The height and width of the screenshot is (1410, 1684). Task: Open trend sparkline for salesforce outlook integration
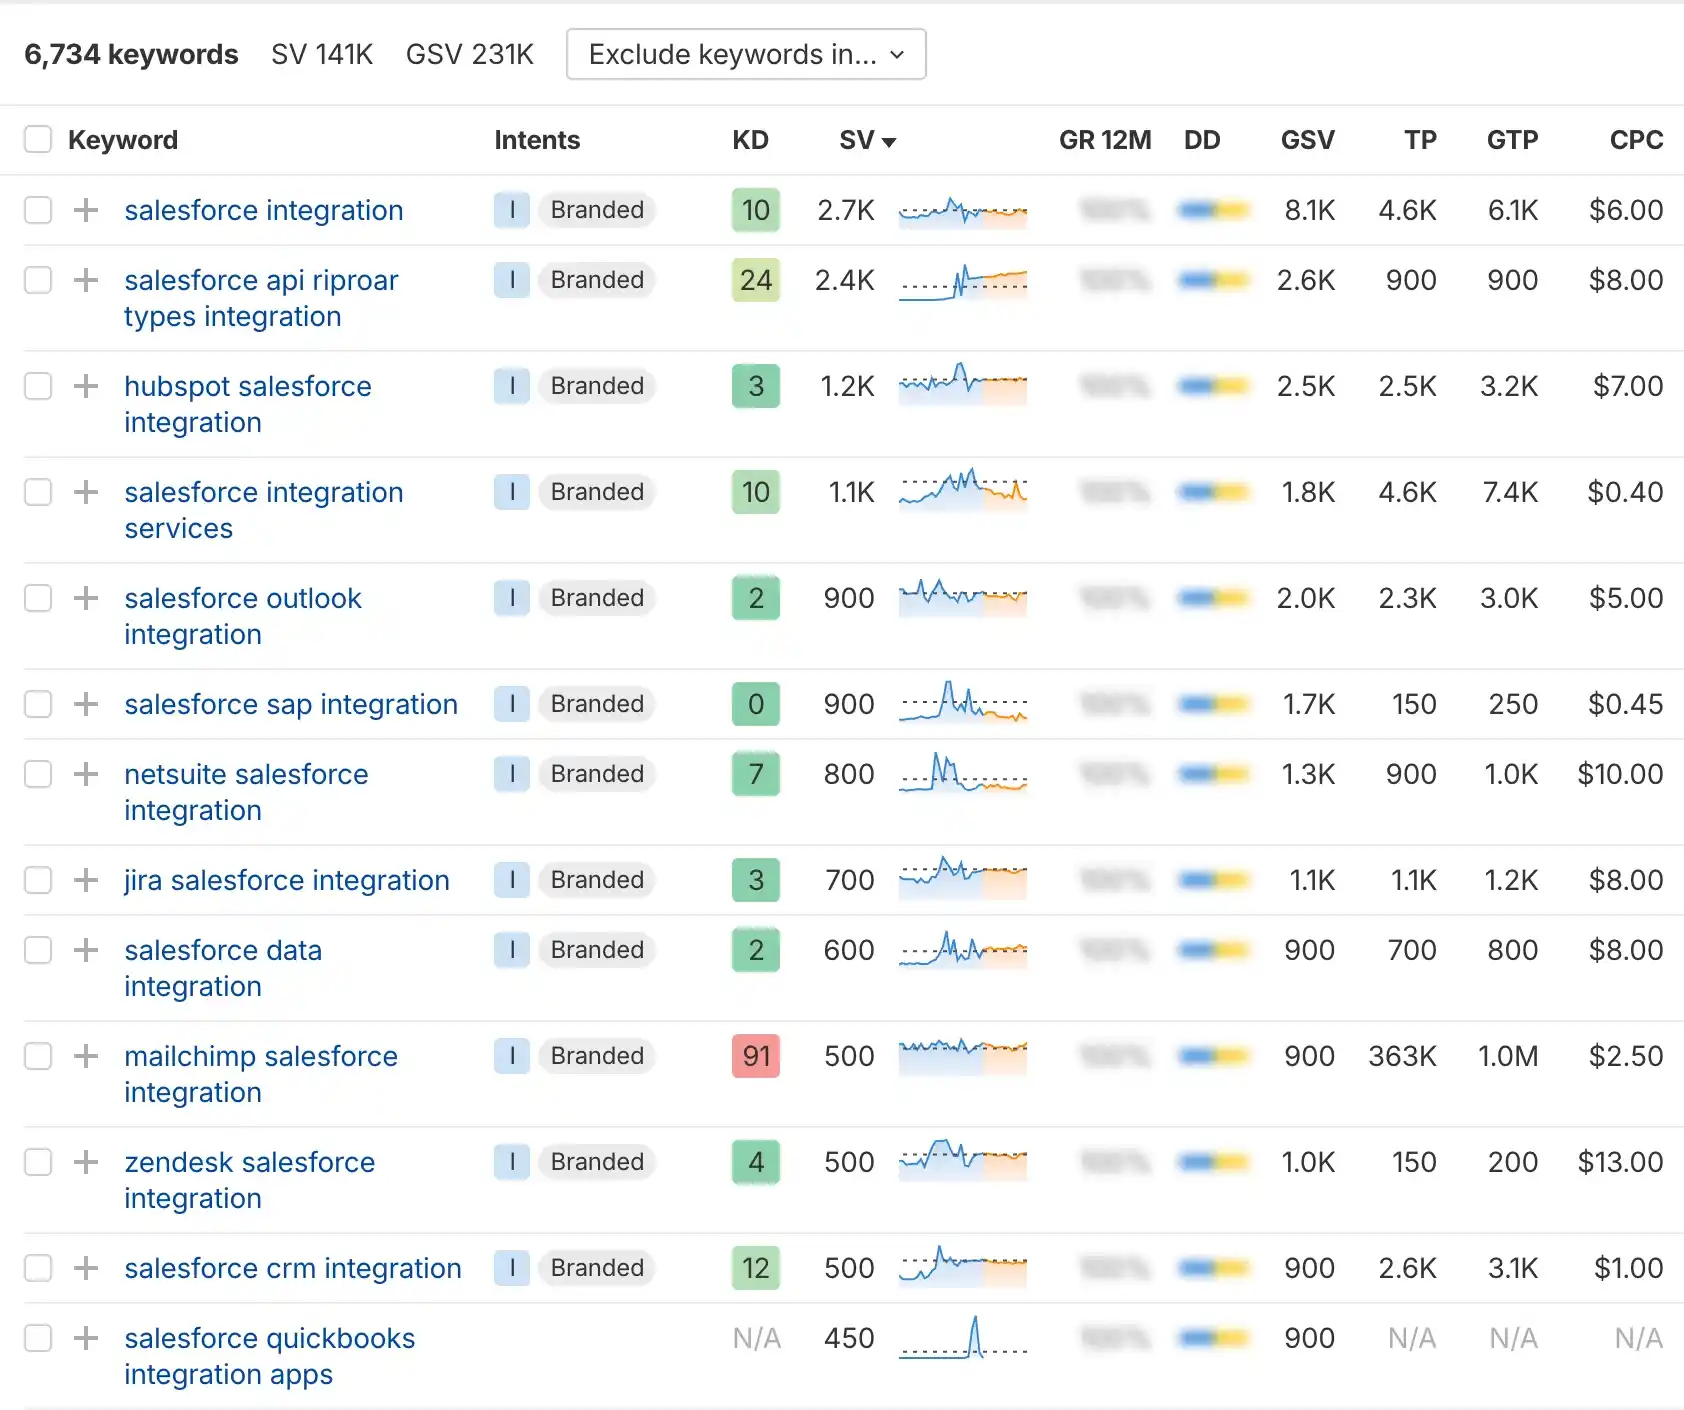[963, 598]
